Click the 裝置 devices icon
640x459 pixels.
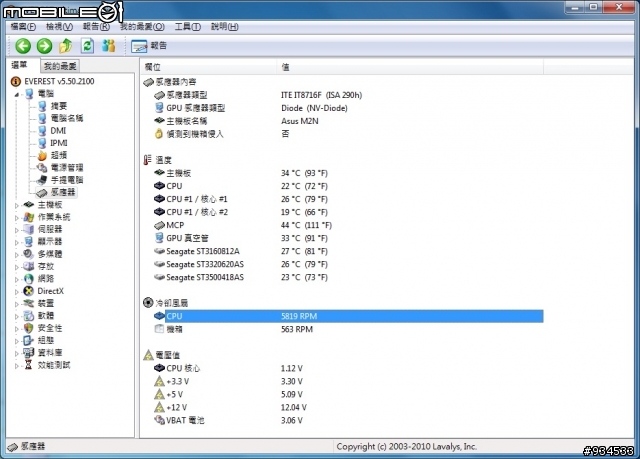tap(29, 303)
